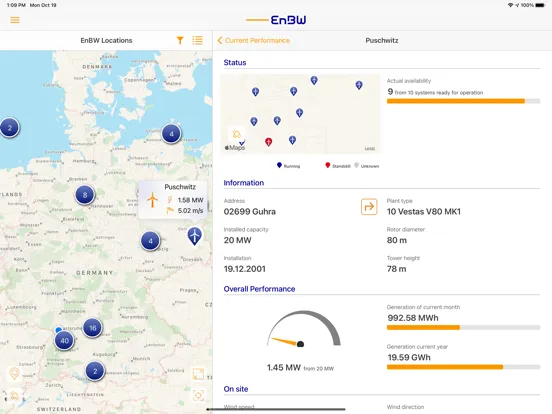Click the Status section heading

235,63
